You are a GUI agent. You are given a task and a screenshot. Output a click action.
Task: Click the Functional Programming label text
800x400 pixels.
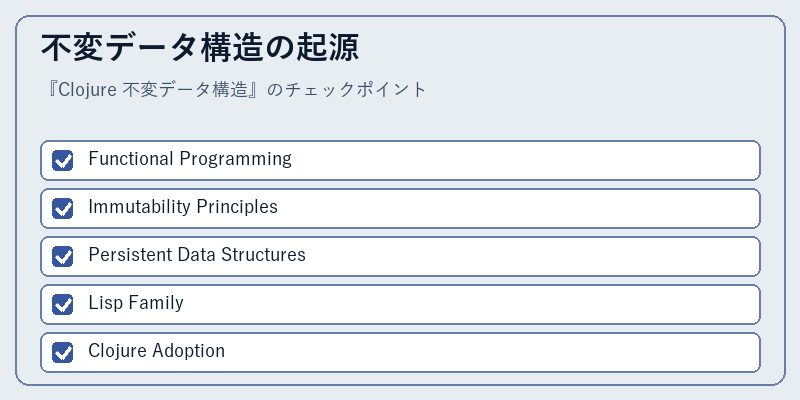(x=190, y=159)
